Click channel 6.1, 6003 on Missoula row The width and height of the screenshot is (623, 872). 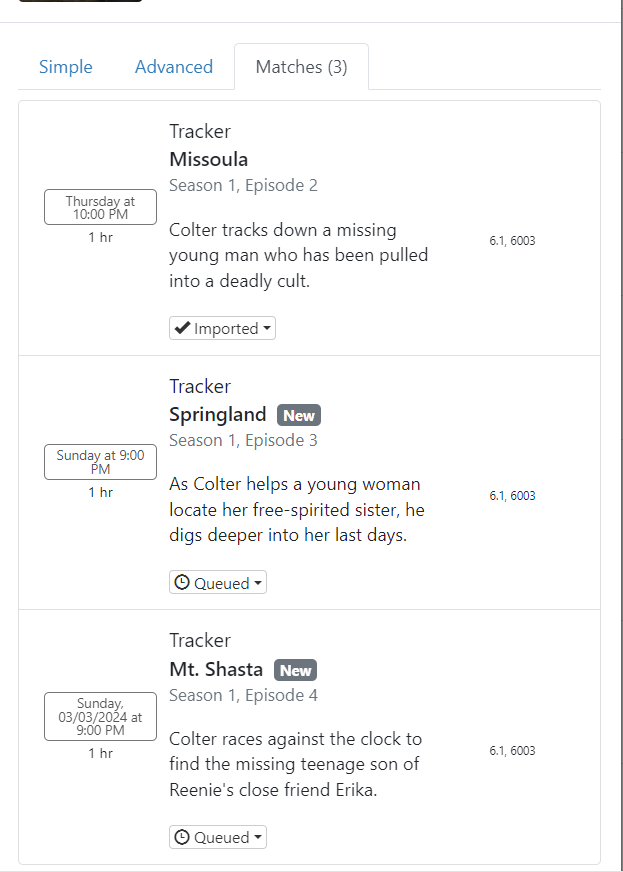[x=512, y=241]
